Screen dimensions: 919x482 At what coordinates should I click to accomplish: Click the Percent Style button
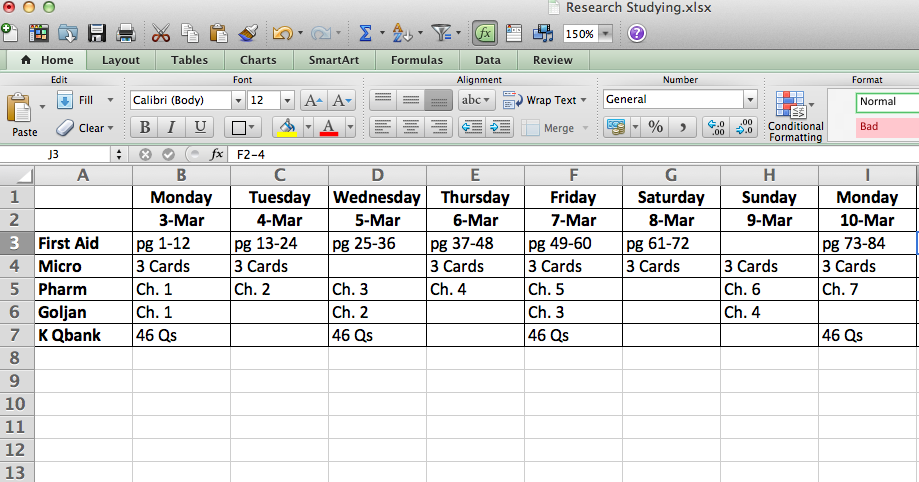point(656,127)
